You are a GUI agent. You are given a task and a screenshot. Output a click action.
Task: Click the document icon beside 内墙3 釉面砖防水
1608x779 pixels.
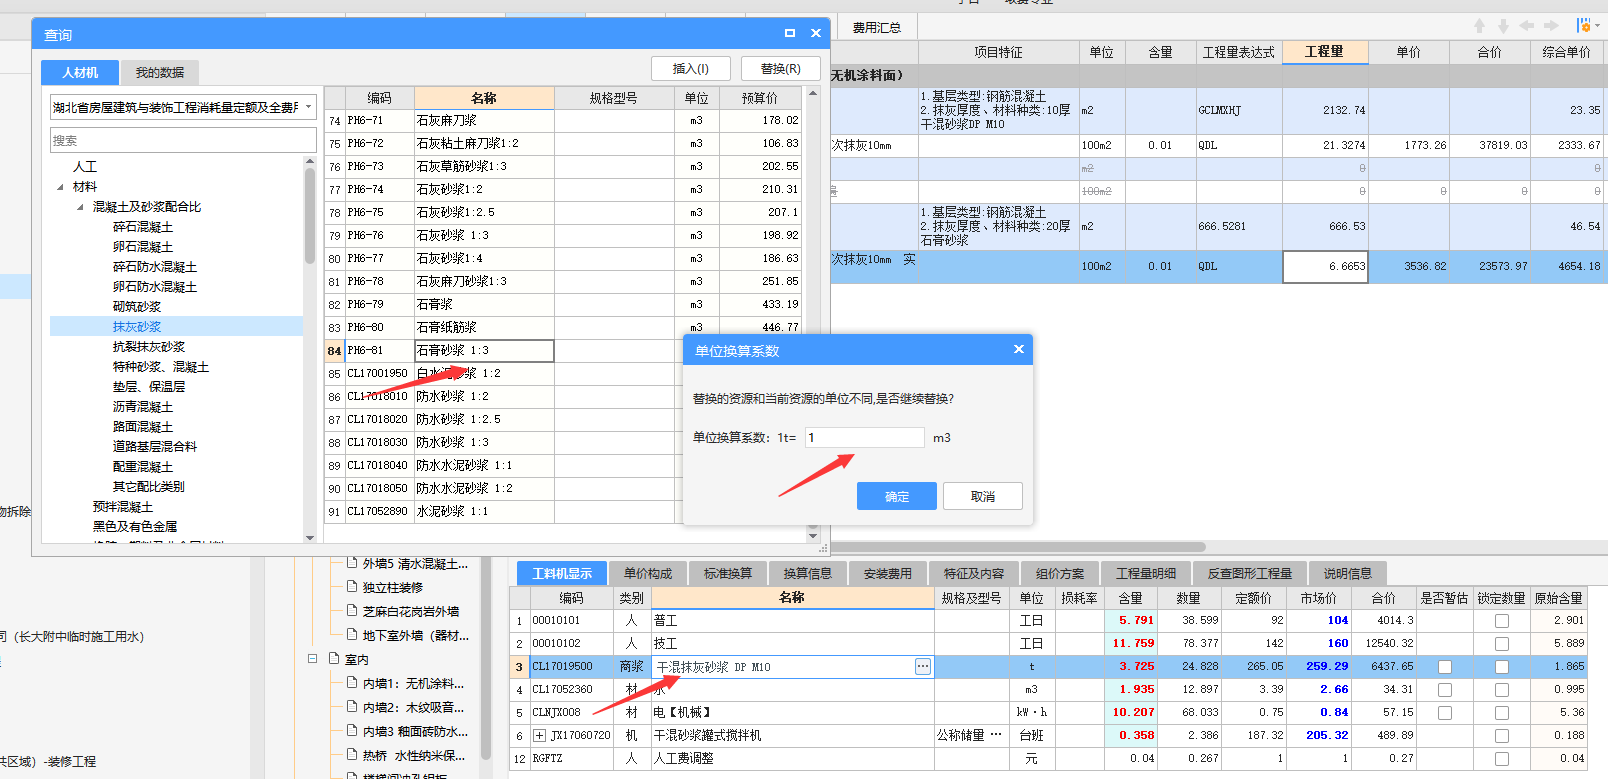352,731
